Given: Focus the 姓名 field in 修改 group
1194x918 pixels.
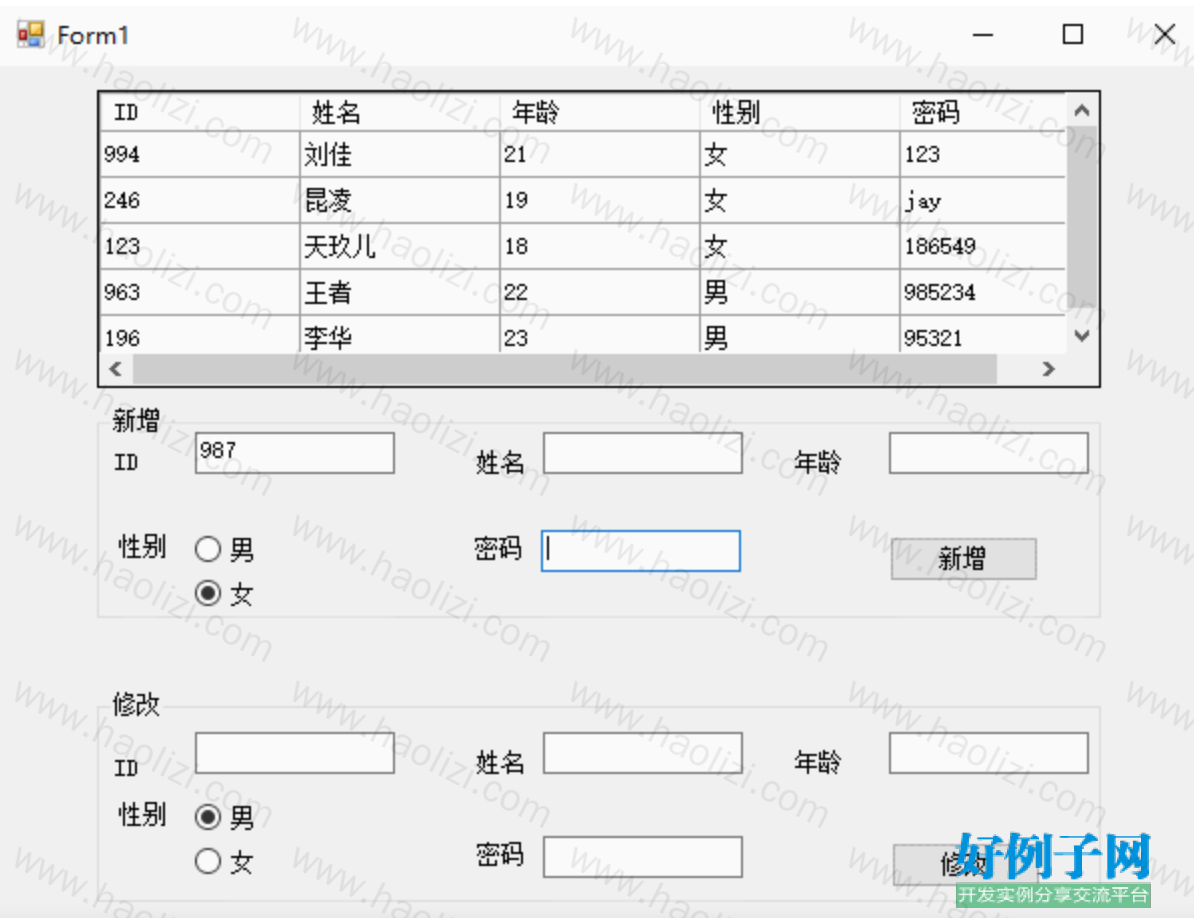Looking at the screenshot, I should (643, 753).
